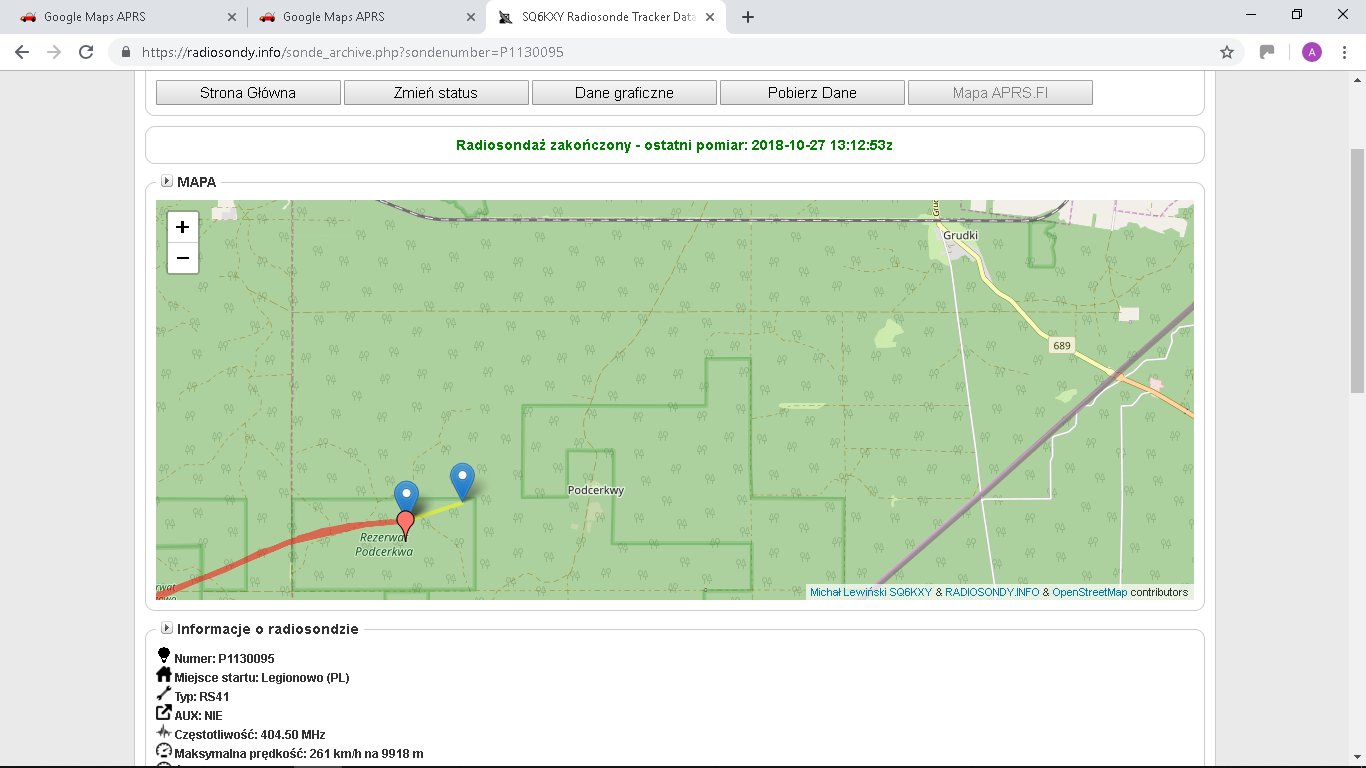The height and width of the screenshot is (768, 1366).
Task: Click the blue marker above the red marker
Action: click(406, 496)
